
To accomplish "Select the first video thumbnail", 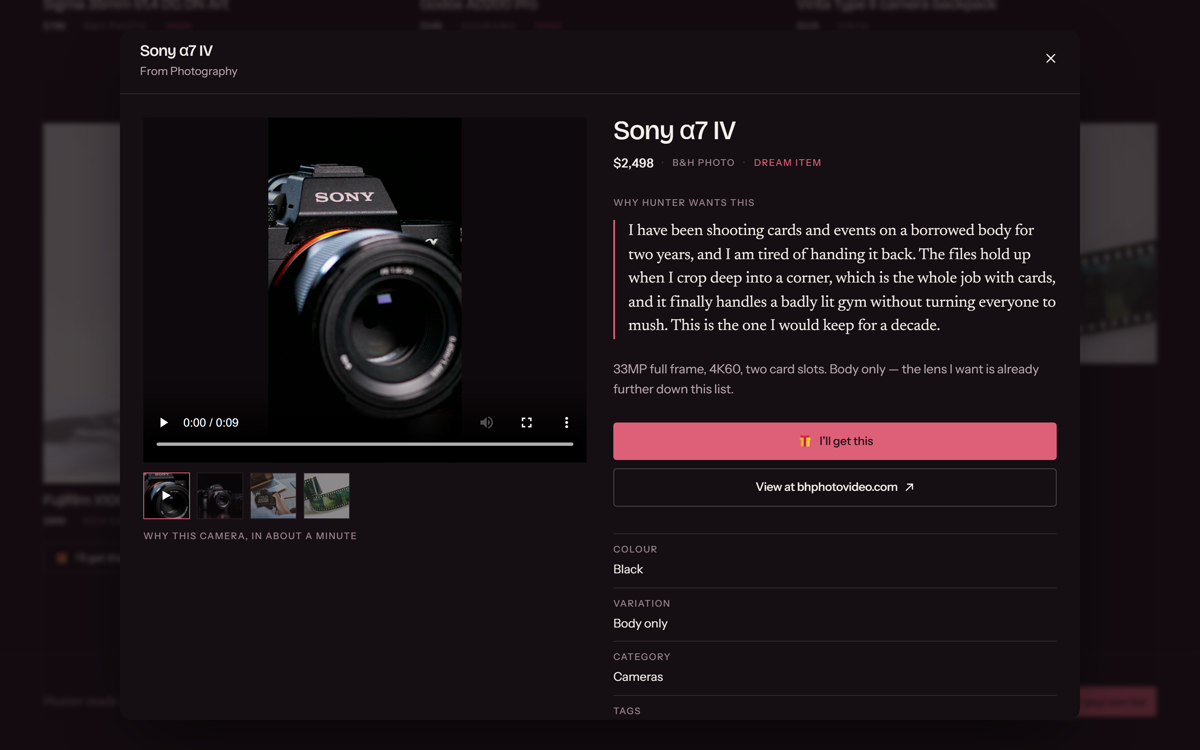I will coord(166,496).
